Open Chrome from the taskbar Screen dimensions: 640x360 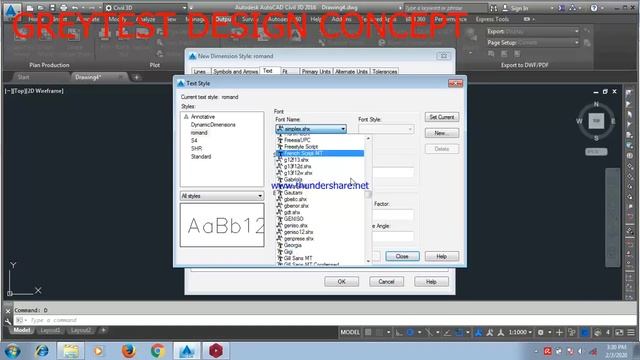tap(158, 351)
